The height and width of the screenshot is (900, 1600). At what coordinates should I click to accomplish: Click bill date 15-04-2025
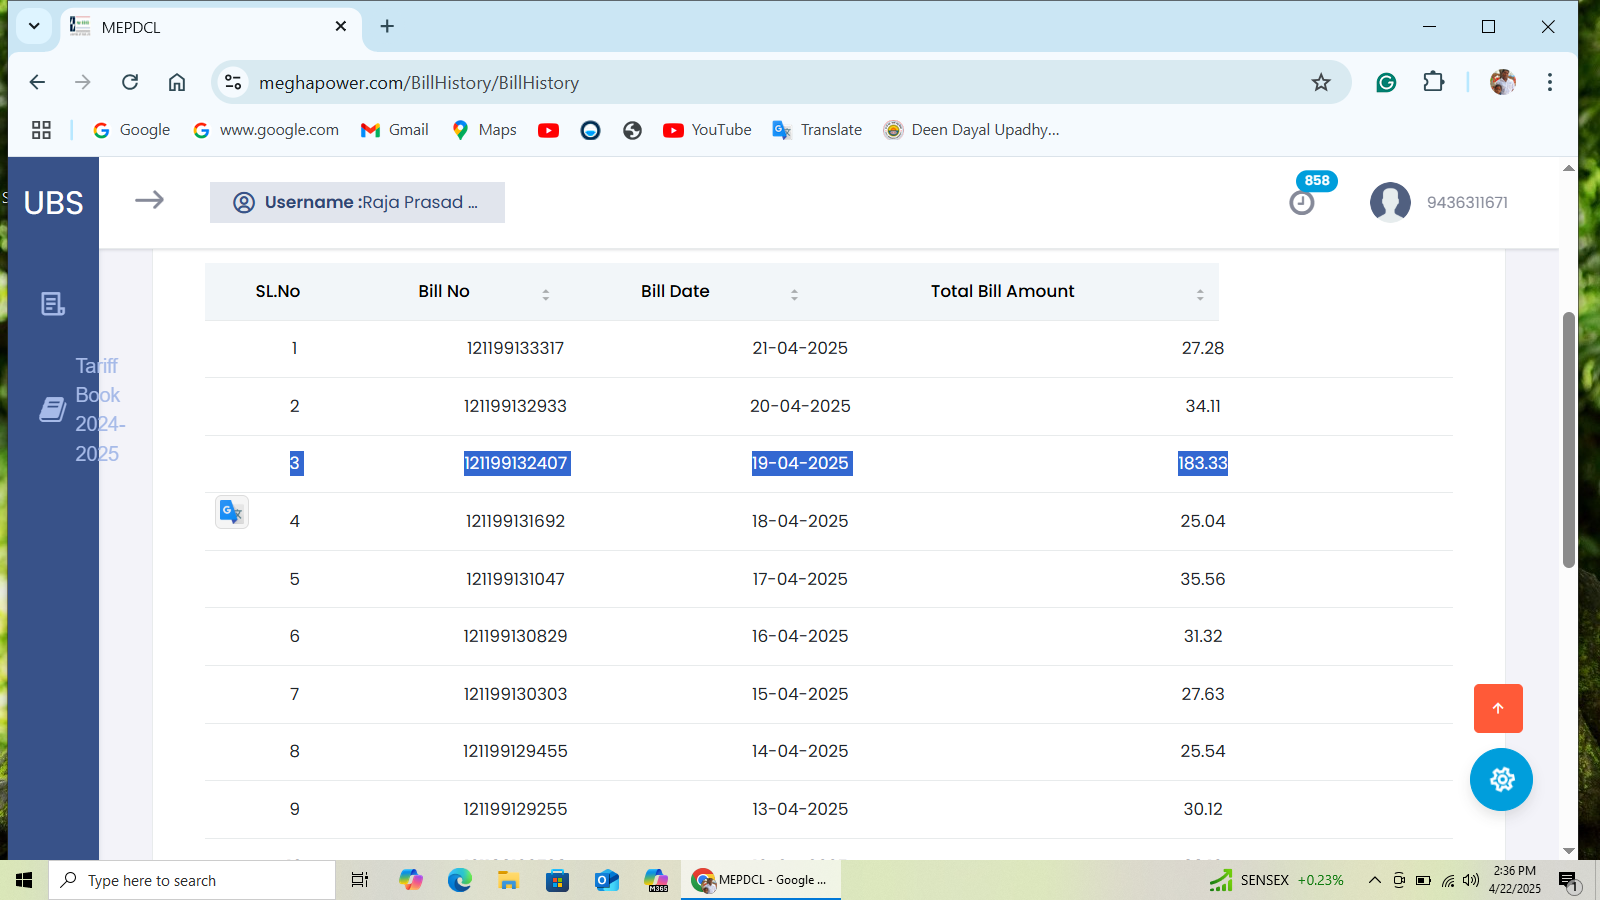pyautogui.click(x=800, y=694)
